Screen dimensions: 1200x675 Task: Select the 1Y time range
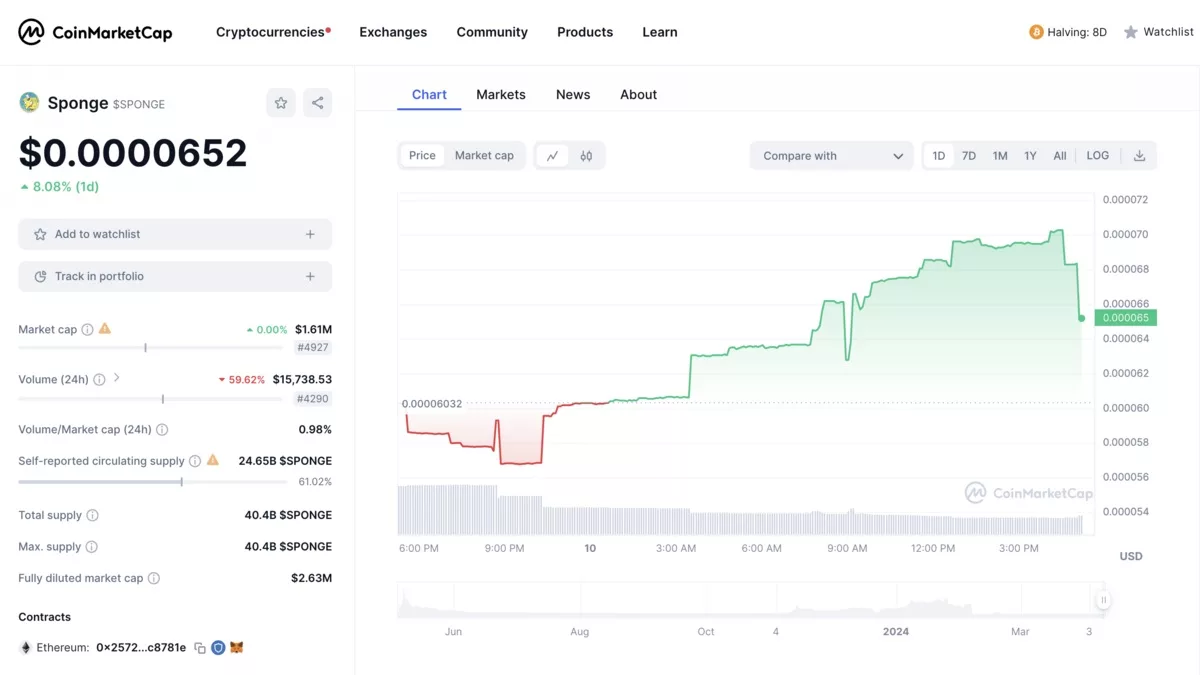(x=1030, y=155)
